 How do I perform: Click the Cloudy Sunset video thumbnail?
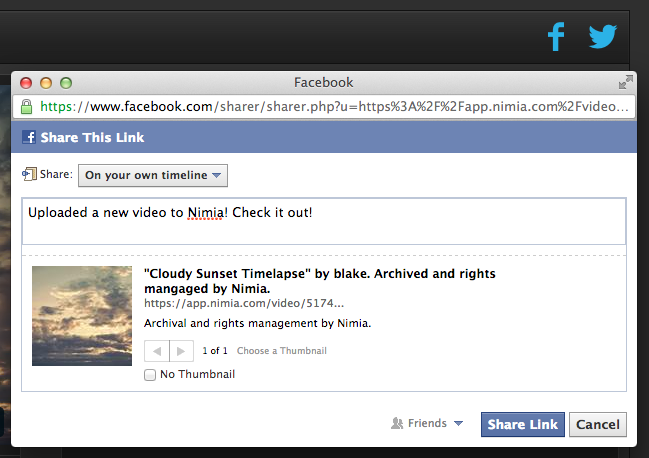coord(82,316)
